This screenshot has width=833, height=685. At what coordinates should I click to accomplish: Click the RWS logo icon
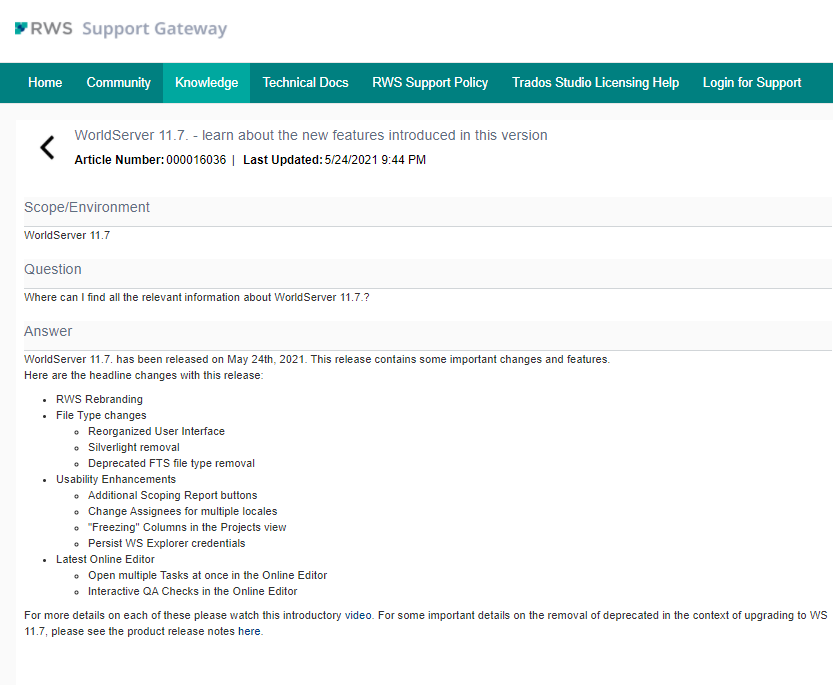[x=21, y=28]
